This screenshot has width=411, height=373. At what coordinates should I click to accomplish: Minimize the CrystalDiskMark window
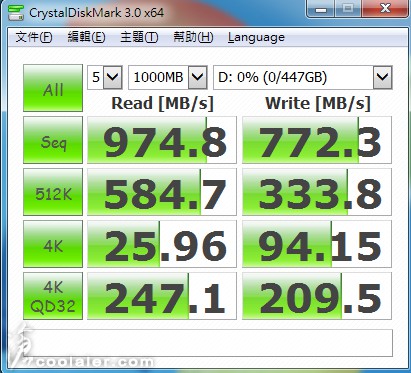[x=321, y=9]
